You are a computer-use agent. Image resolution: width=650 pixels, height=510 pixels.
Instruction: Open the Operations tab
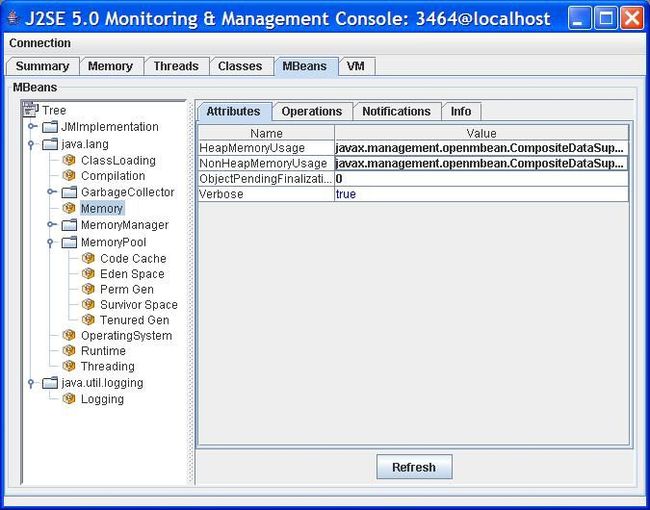(x=312, y=111)
